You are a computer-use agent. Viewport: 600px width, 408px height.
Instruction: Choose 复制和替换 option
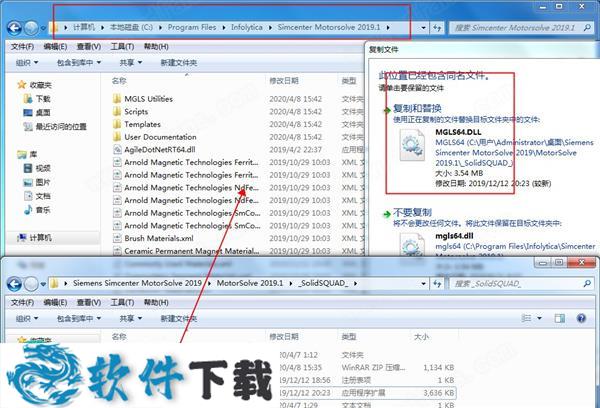pos(417,108)
